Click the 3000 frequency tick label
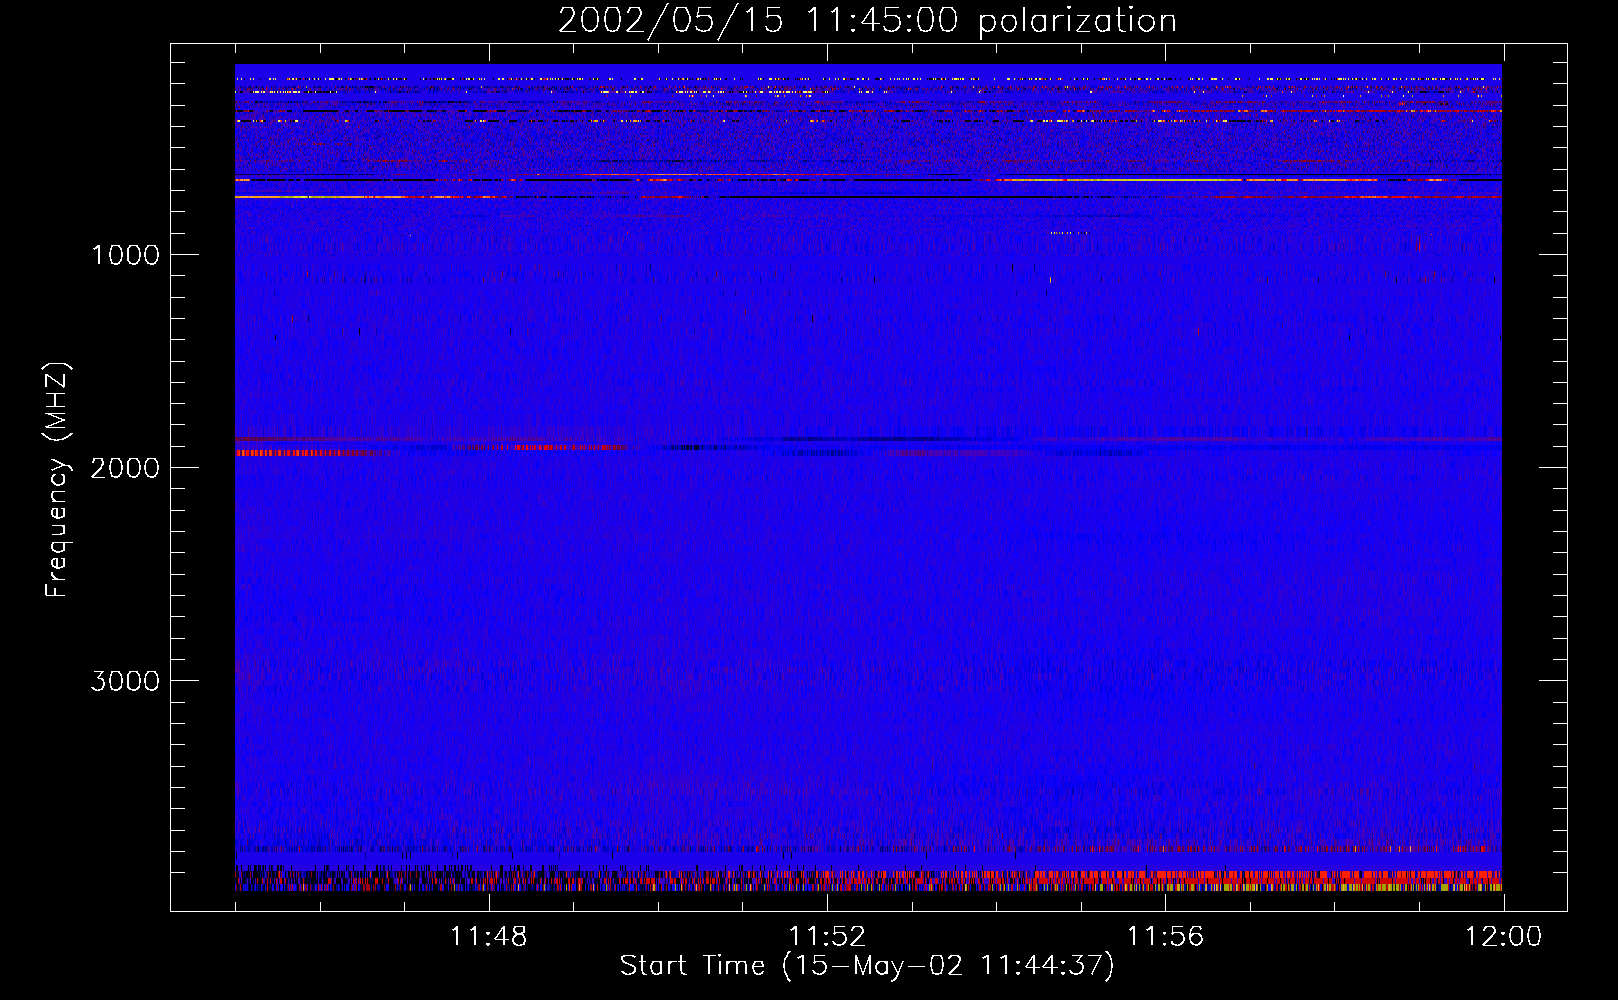The height and width of the screenshot is (1000, 1618). click(x=125, y=681)
